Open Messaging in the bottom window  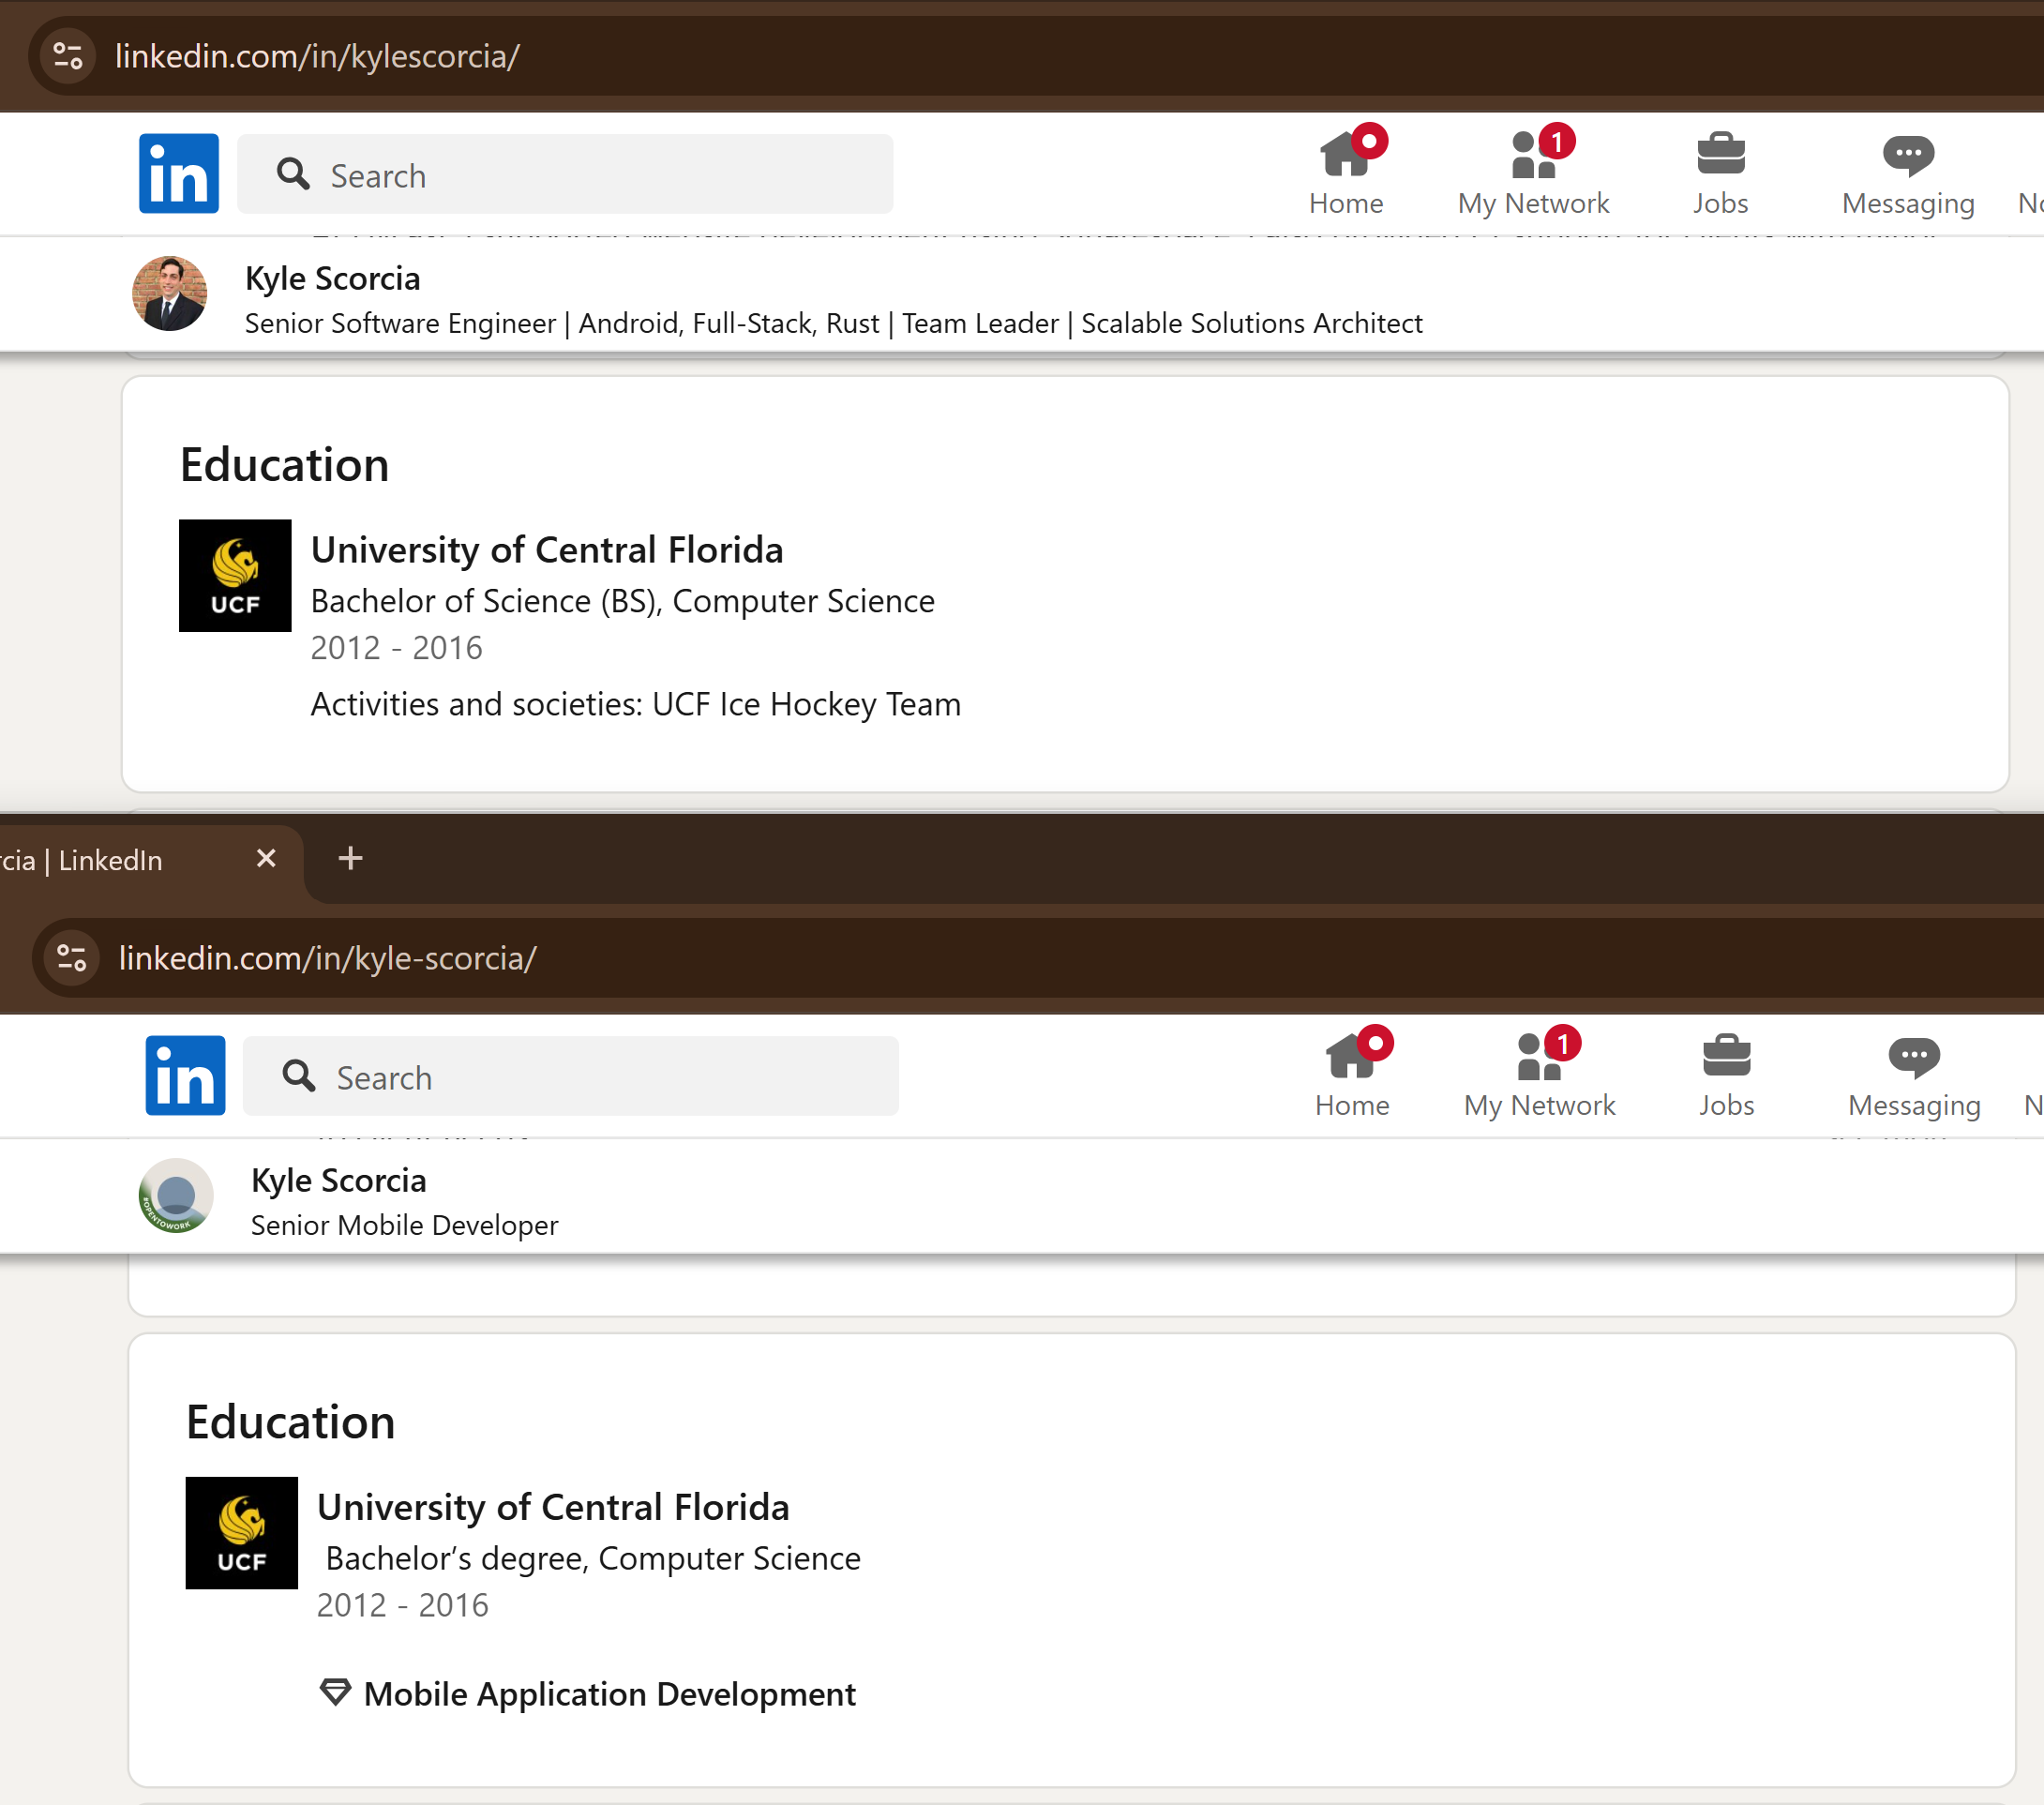click(x=1914, y=1077)
